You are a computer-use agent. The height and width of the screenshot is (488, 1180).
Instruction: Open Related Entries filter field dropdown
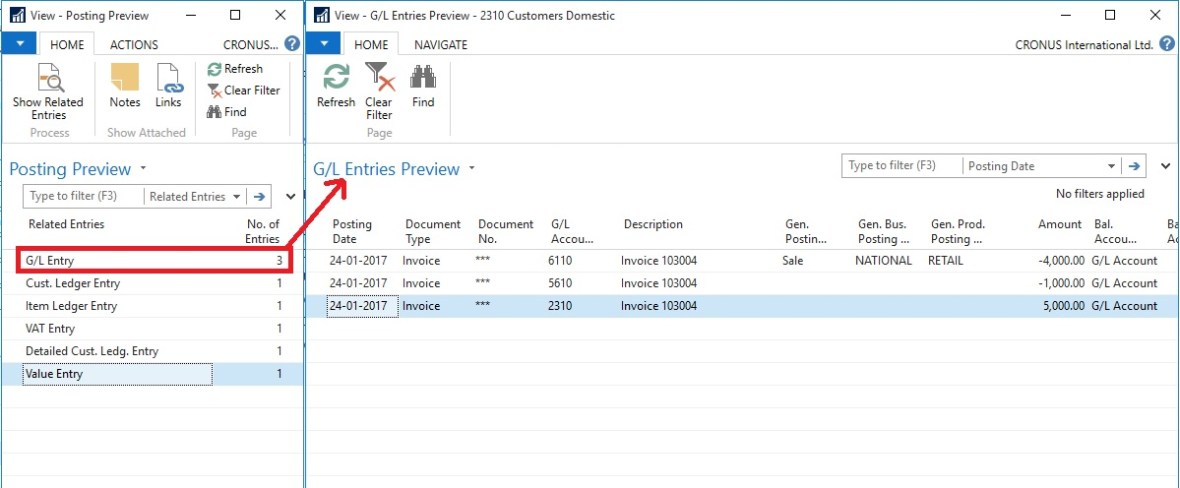pyautogui.click(x=236, y=197)
